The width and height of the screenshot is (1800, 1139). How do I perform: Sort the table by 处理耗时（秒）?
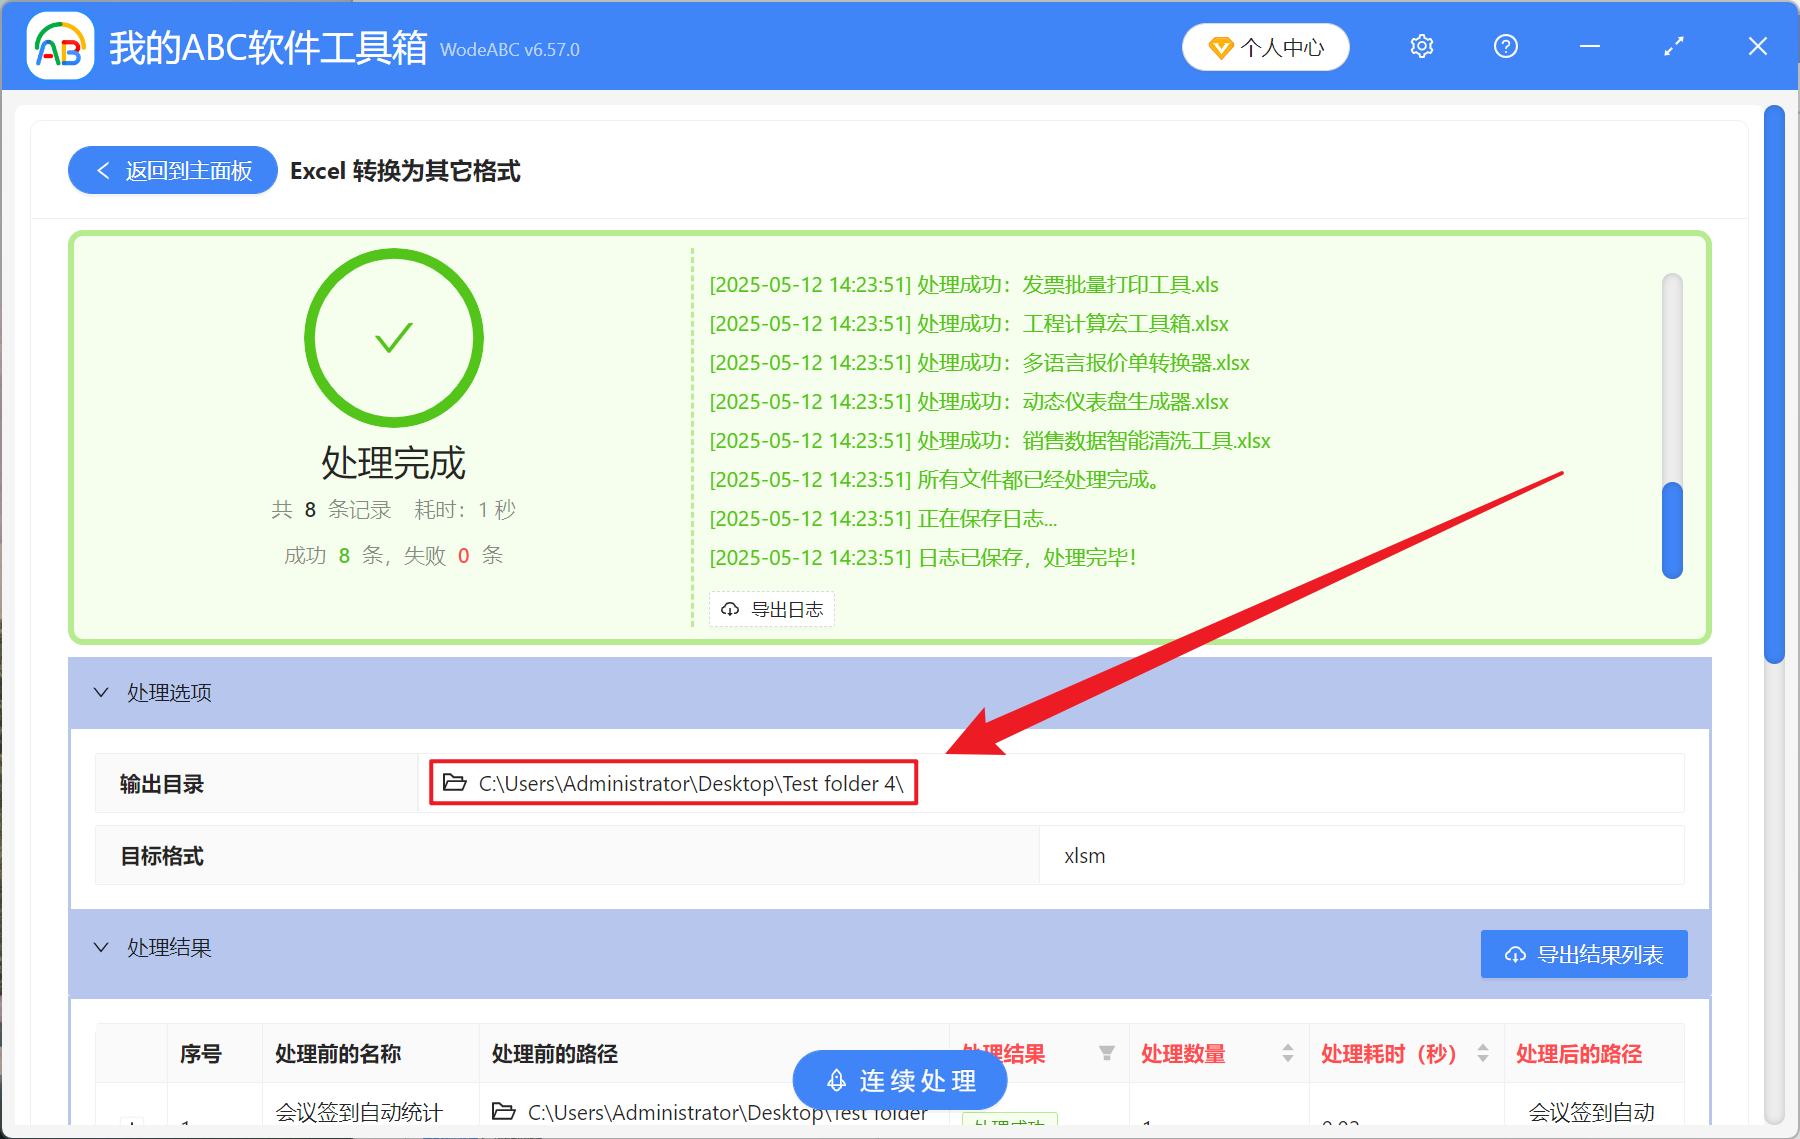click(x=1482, y=1053)
